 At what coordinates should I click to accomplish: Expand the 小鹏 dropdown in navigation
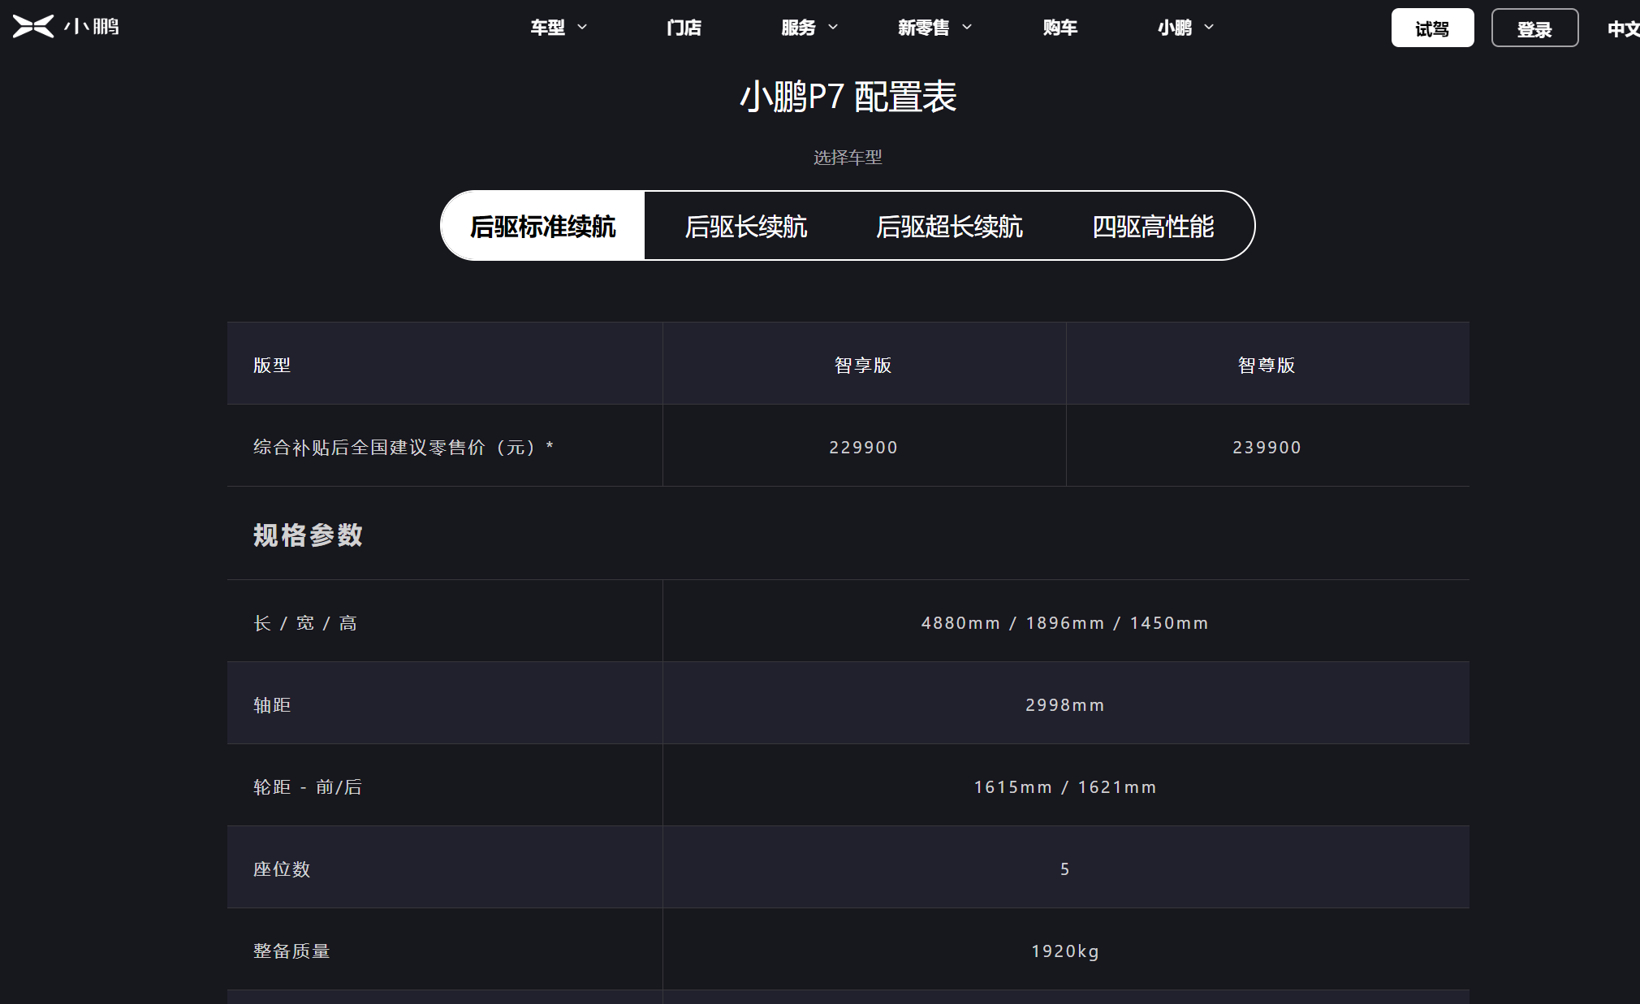click(1185, 28)
